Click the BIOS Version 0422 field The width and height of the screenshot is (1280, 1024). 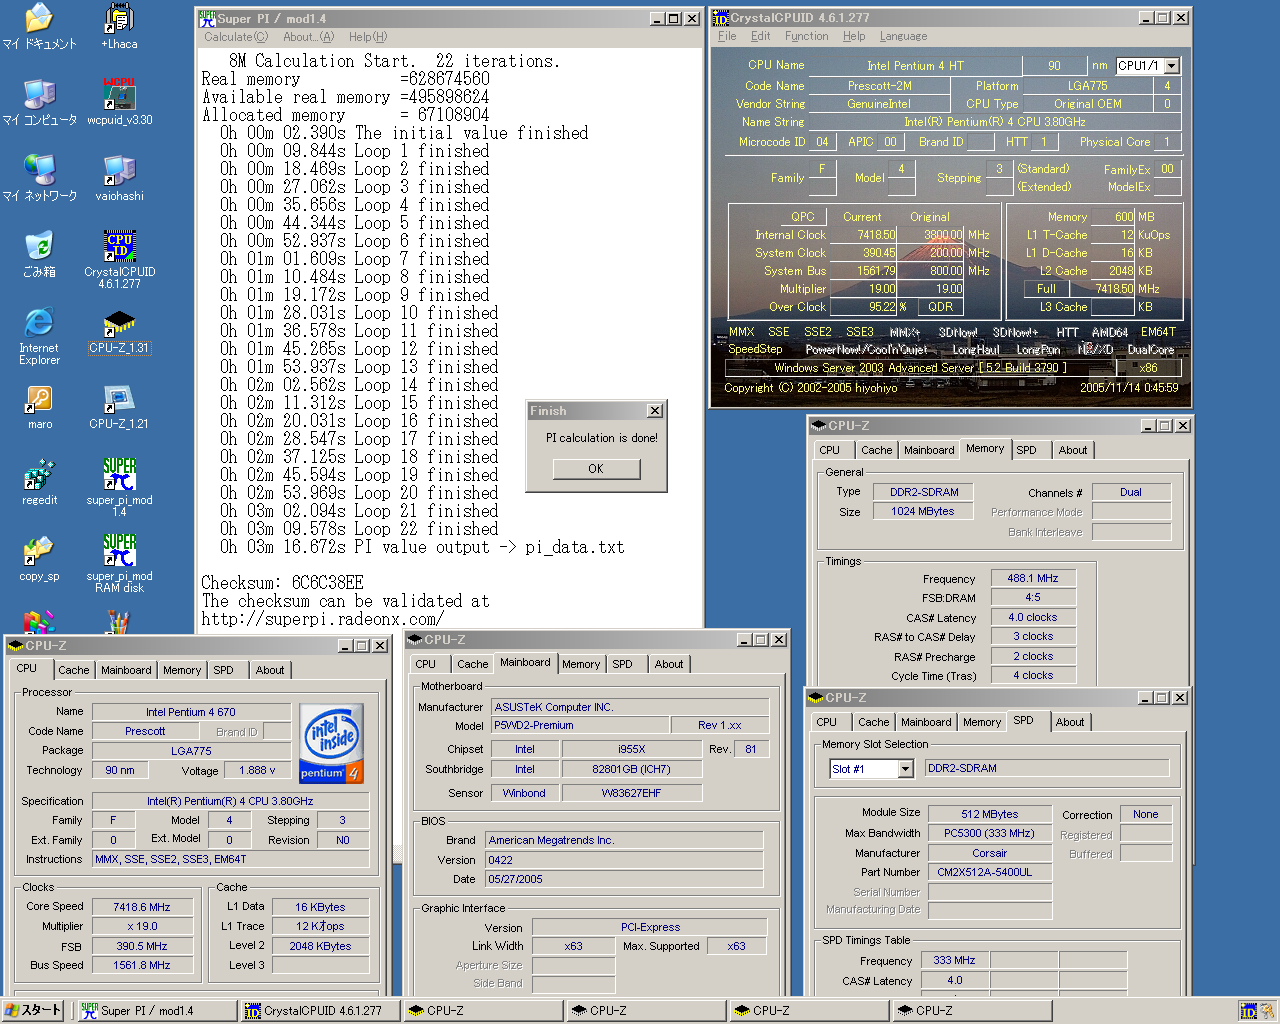click(624, 860)
